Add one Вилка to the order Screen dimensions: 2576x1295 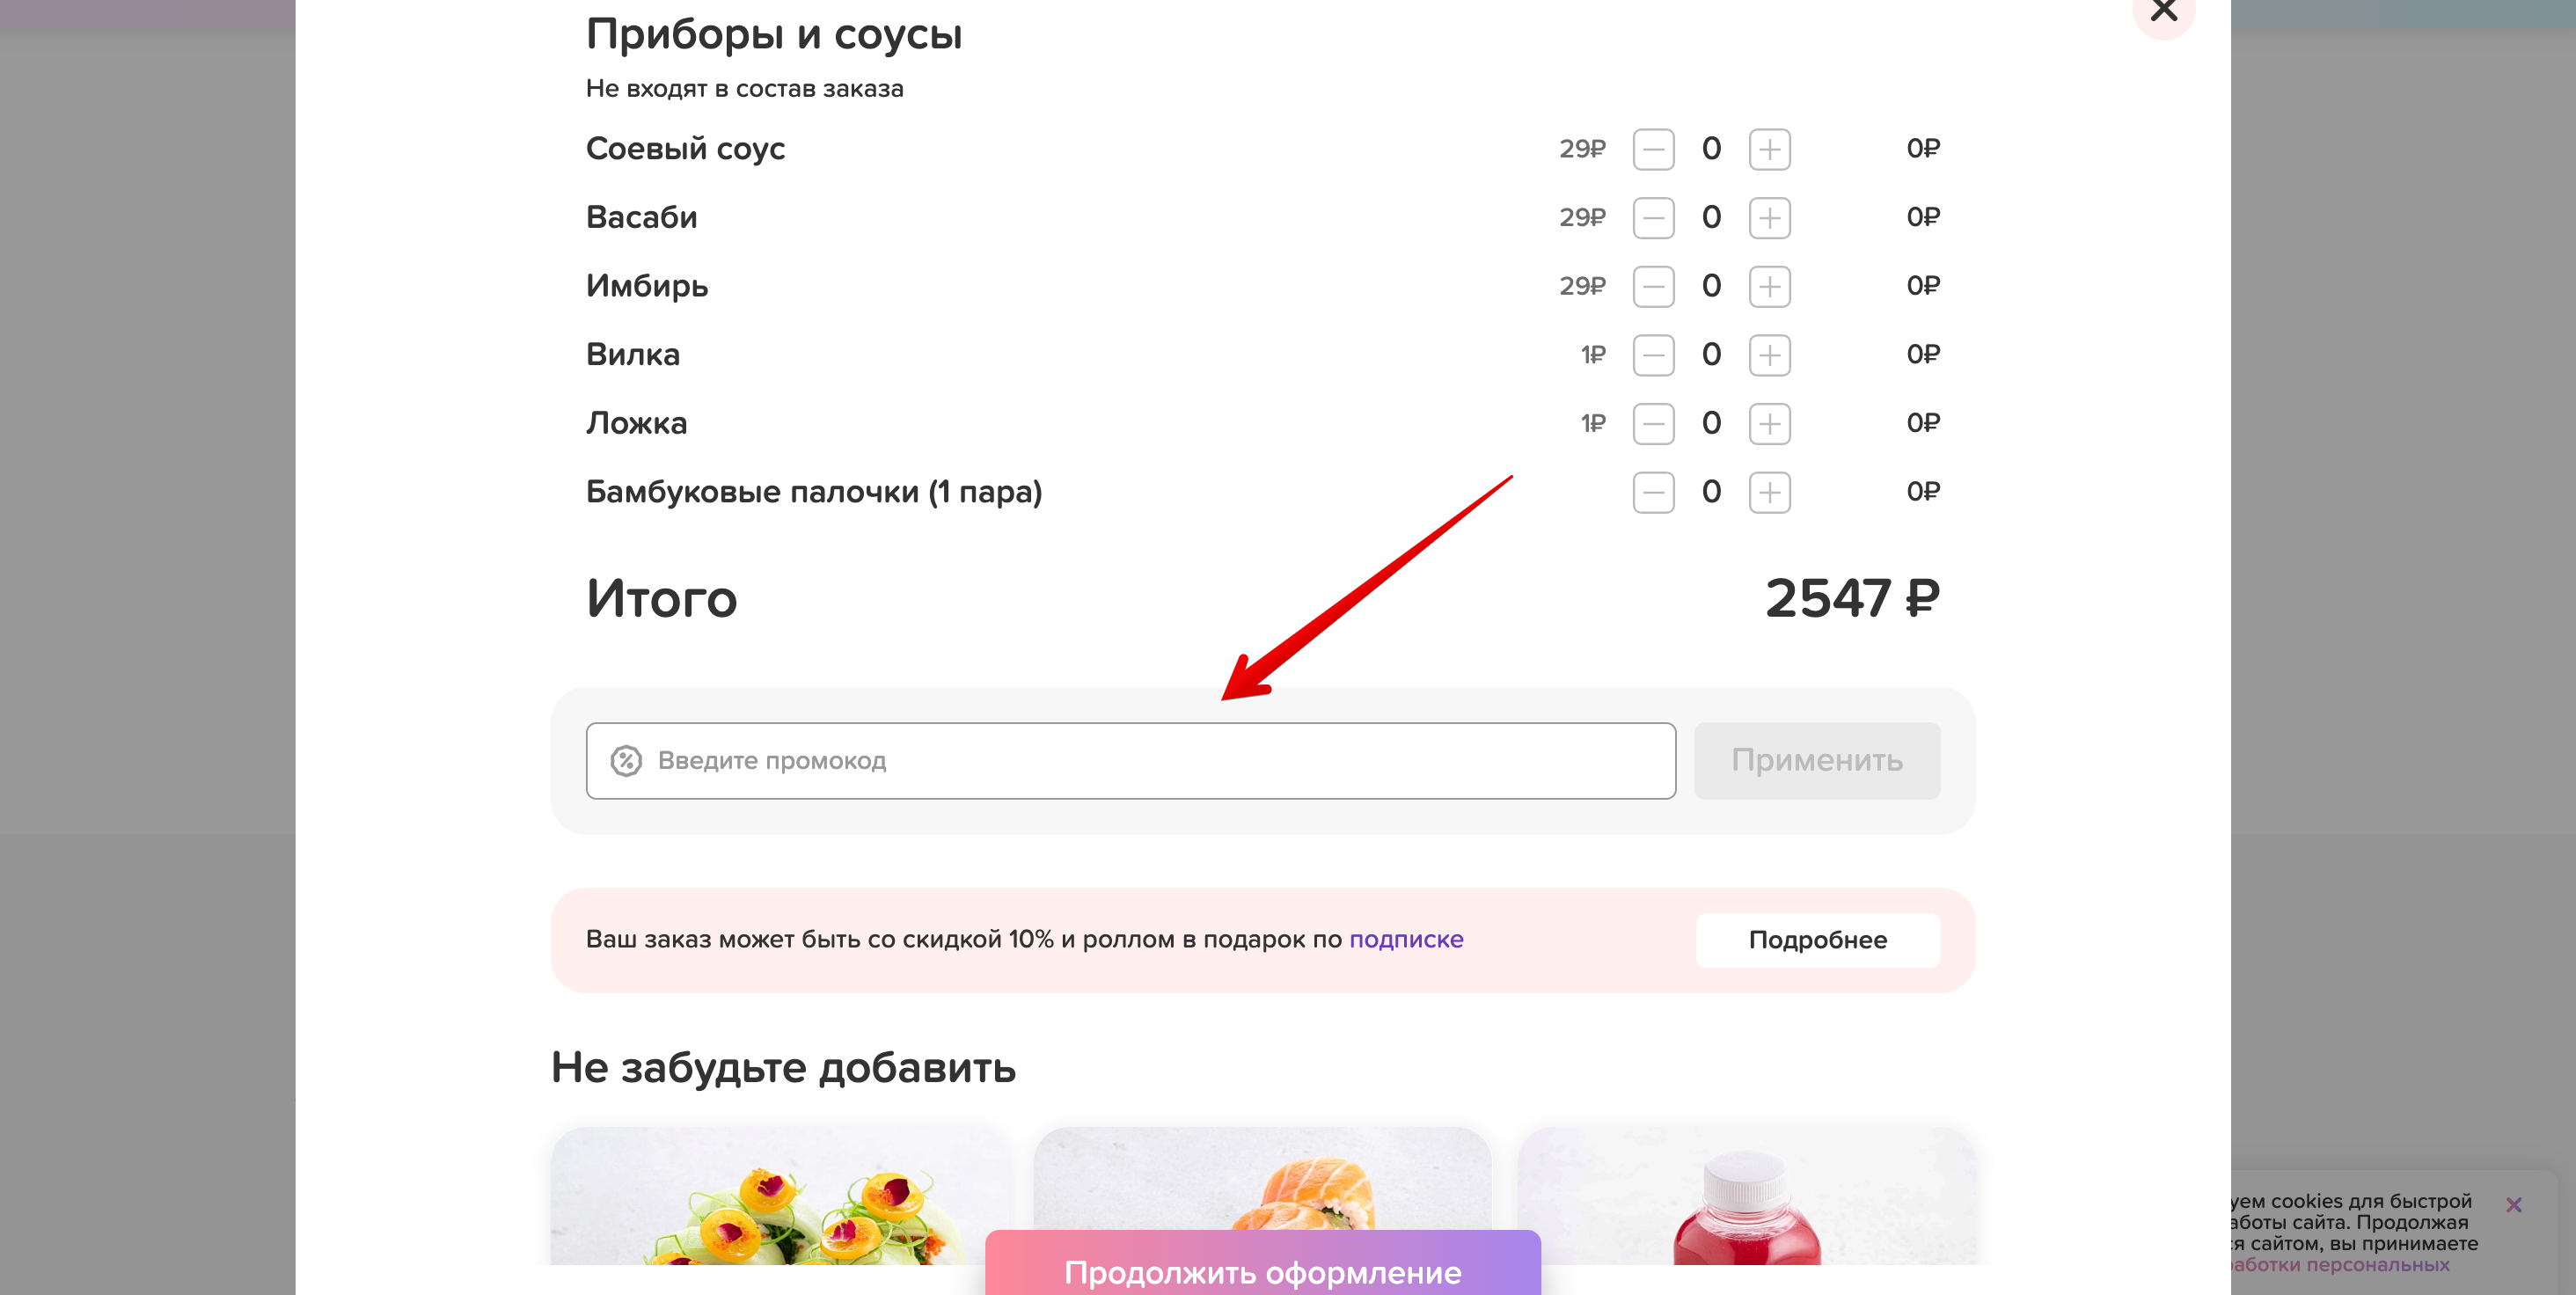(1768, 354)
